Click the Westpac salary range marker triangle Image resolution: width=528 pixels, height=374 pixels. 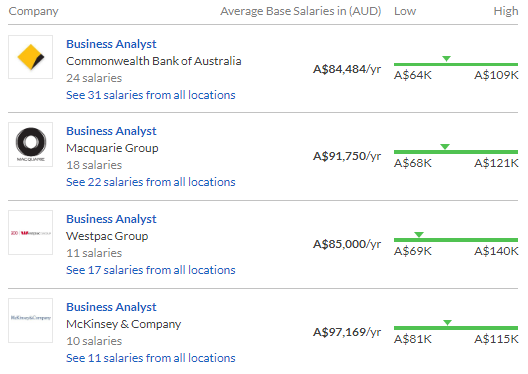click(x=419, y=234)
